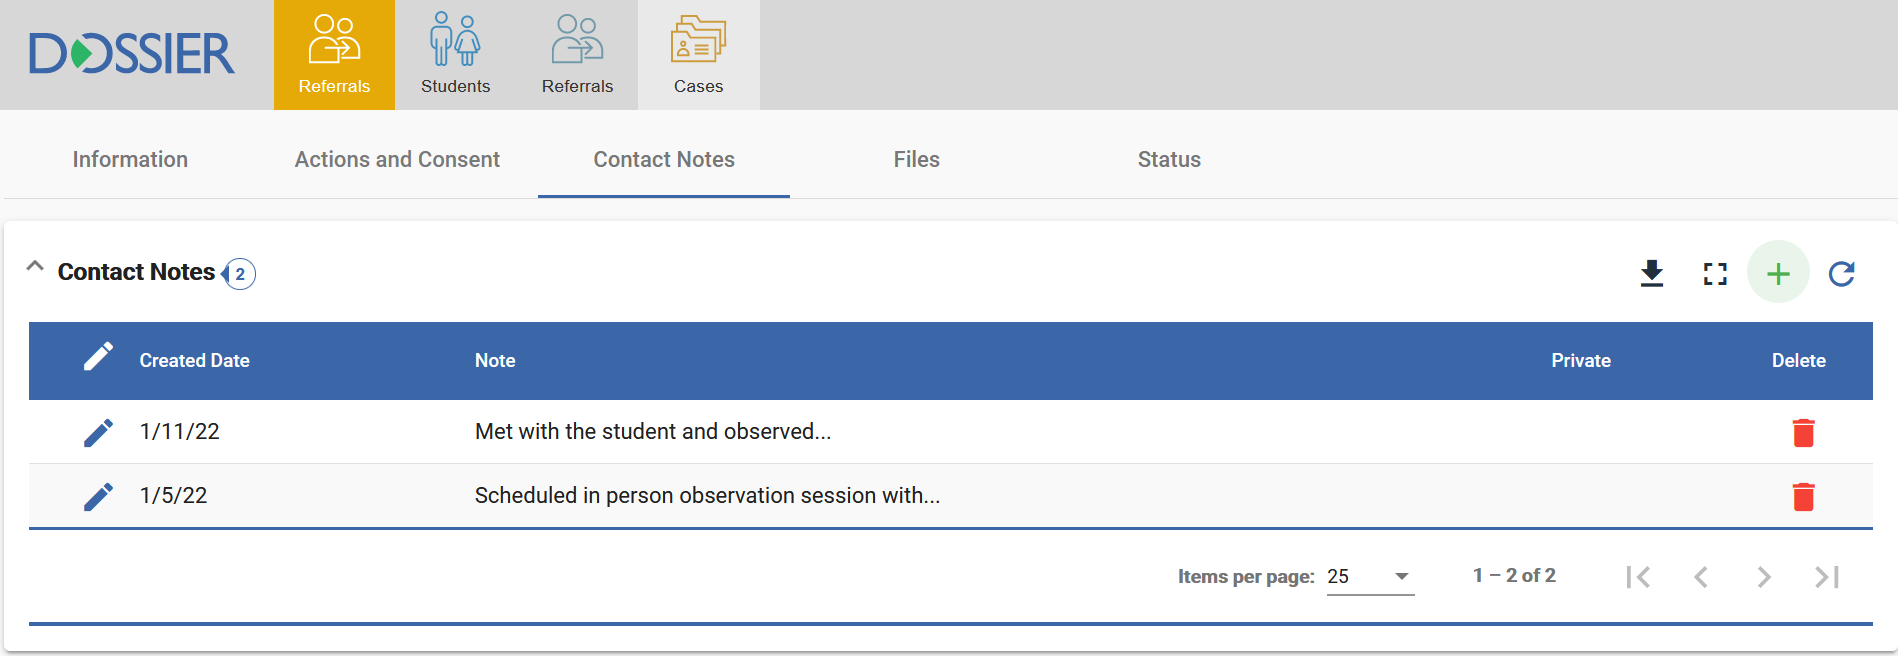Toggle fullscreen view of Contact Notes
The width and height of the screenshot is (1898, 656).
click(1715, 273)
